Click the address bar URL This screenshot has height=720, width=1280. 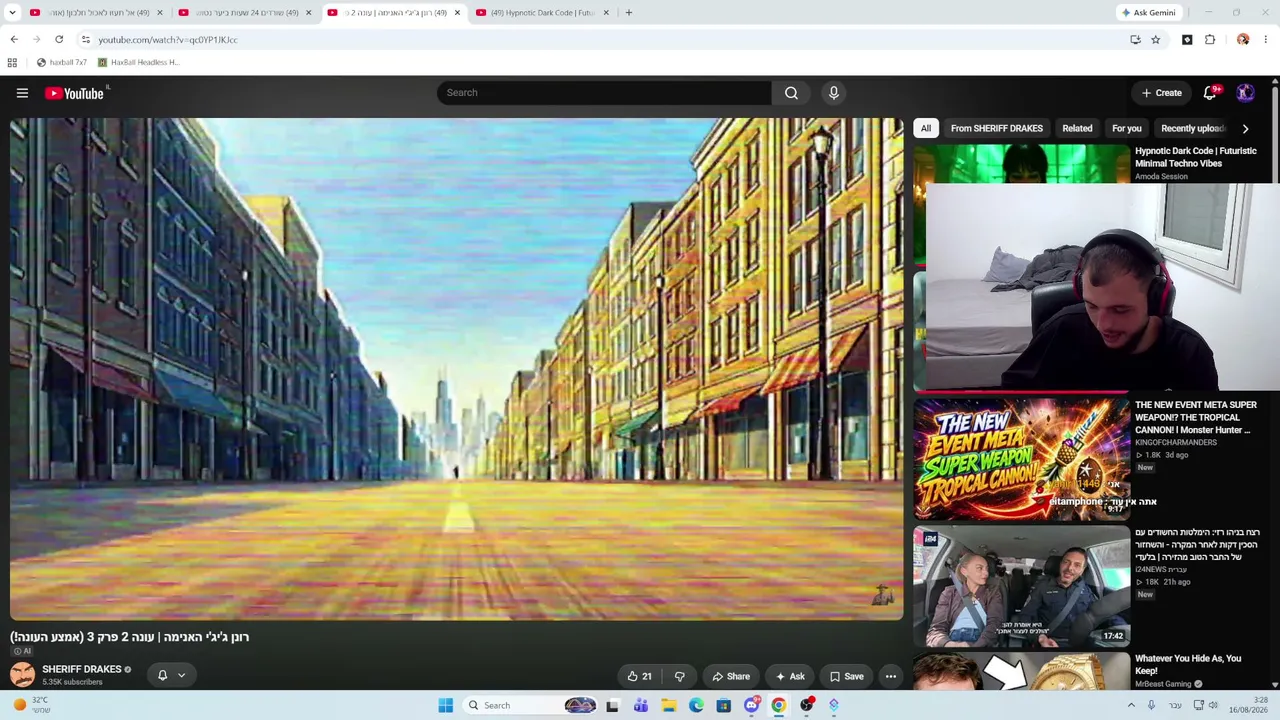pos(168,40)
